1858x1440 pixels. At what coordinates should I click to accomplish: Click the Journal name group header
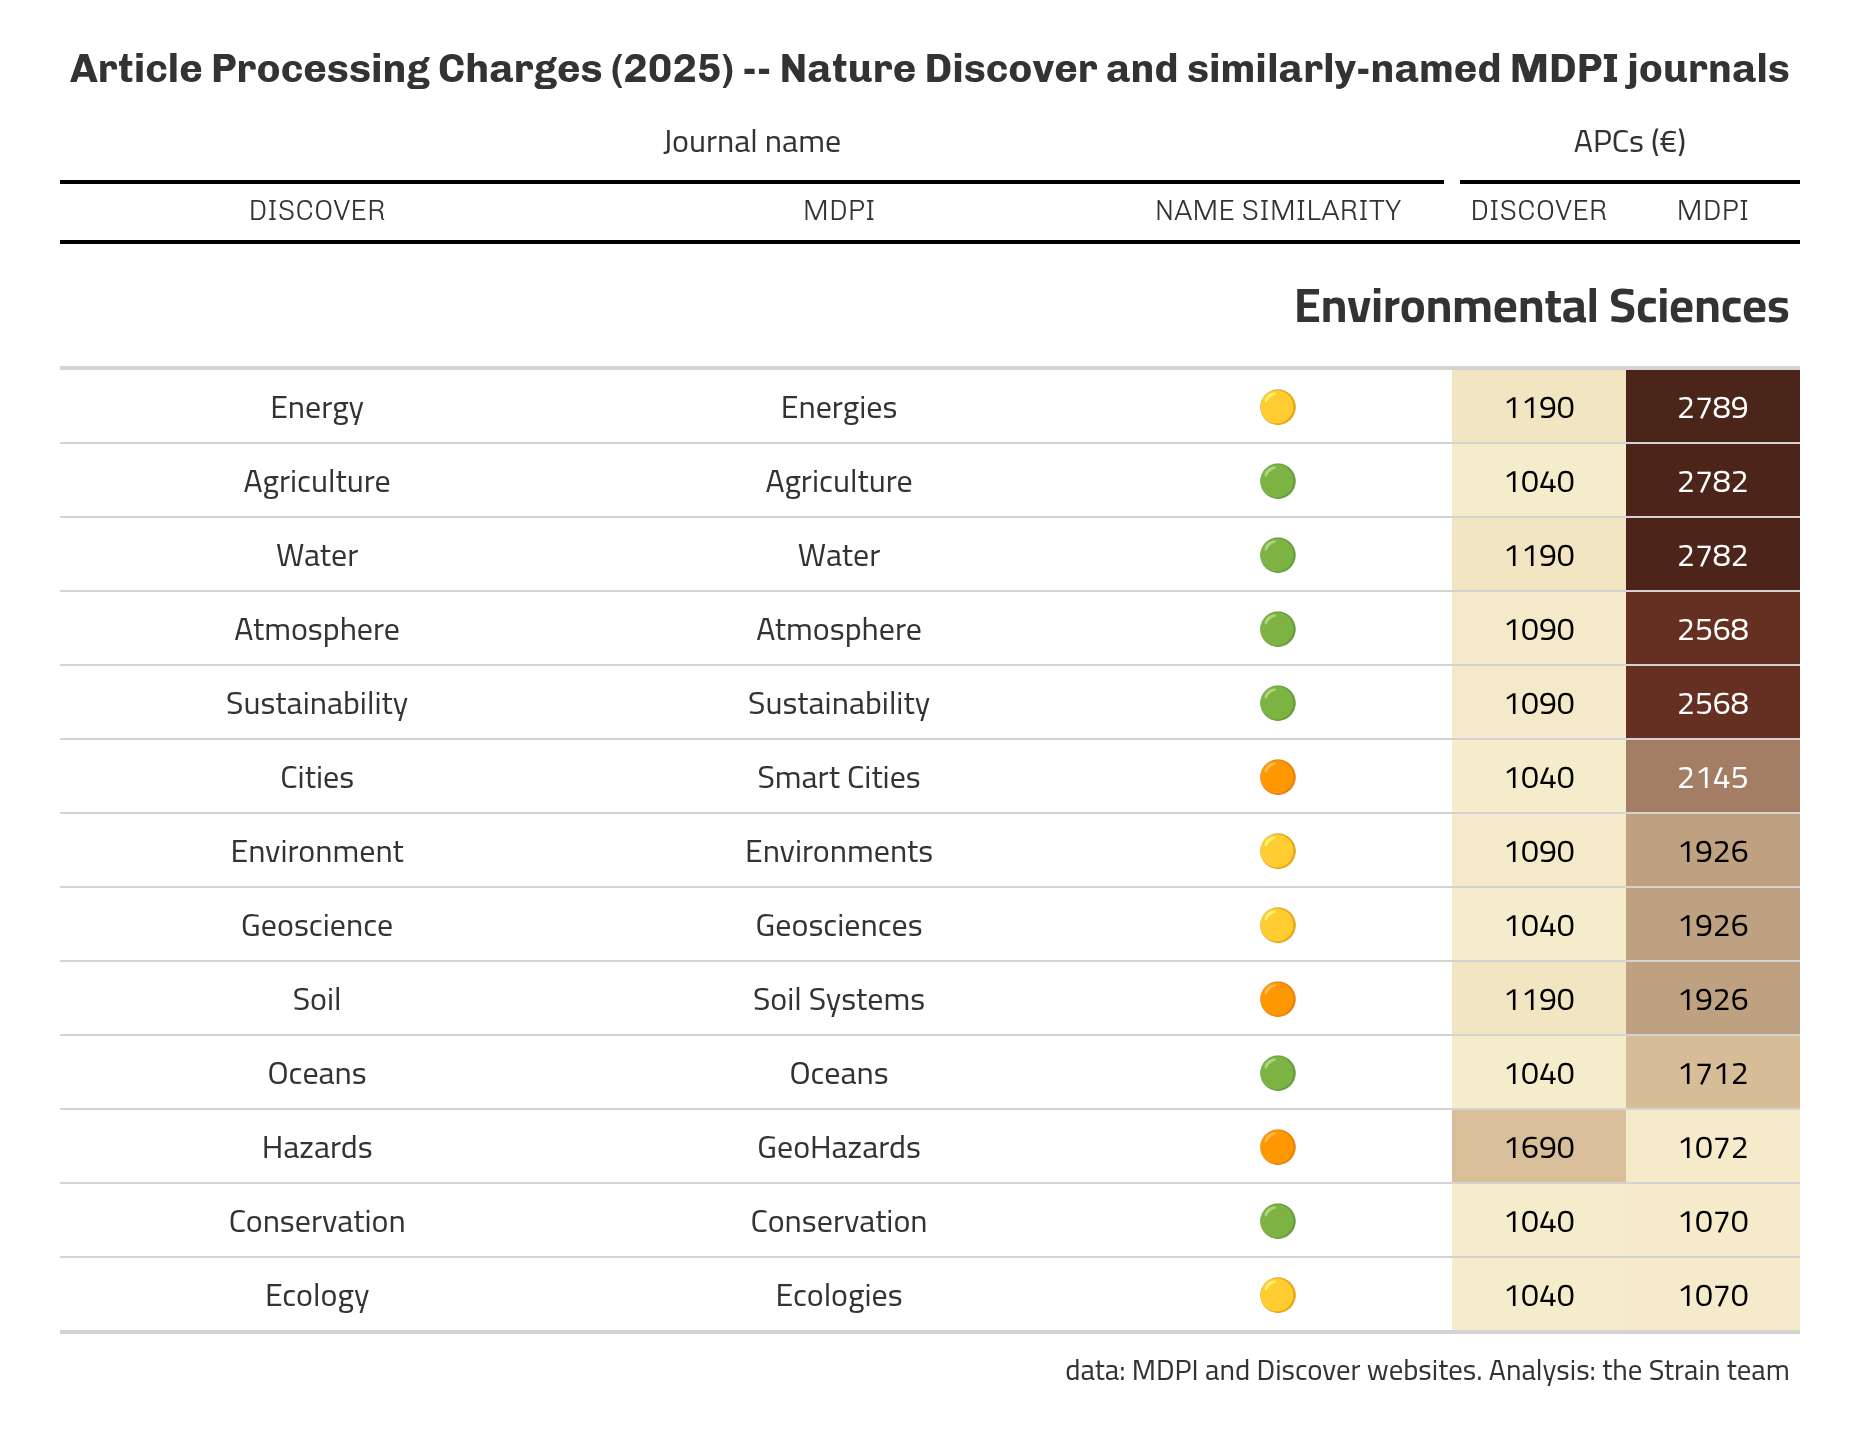[x=751, y=142]
